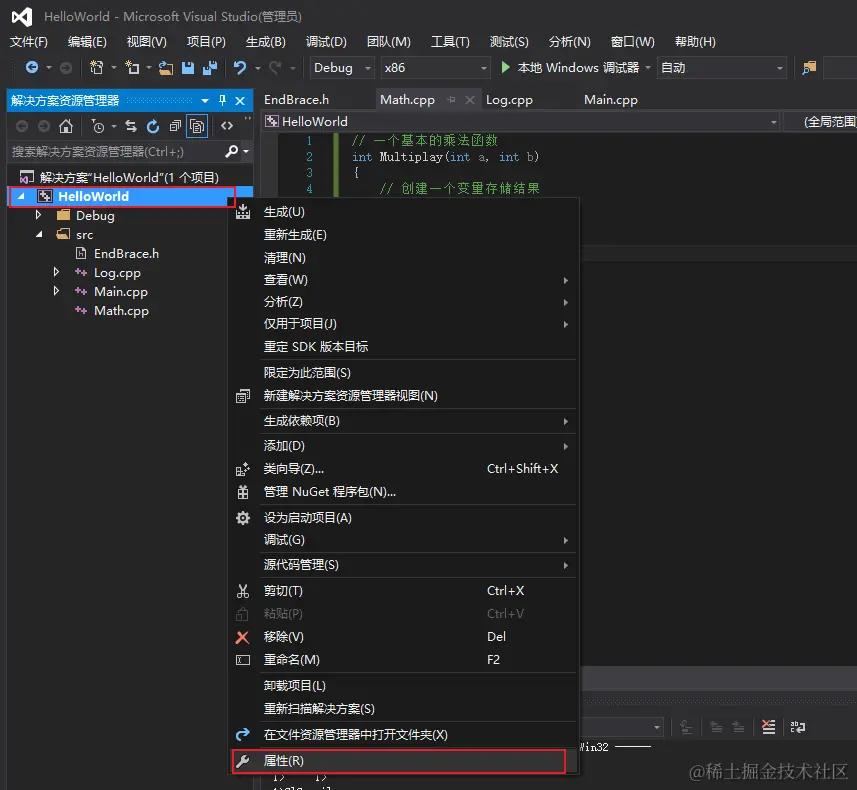Screen dimensions: 857x790
Task: Click the view code angle-brackets icon
Action: click(x=227, y=126)
